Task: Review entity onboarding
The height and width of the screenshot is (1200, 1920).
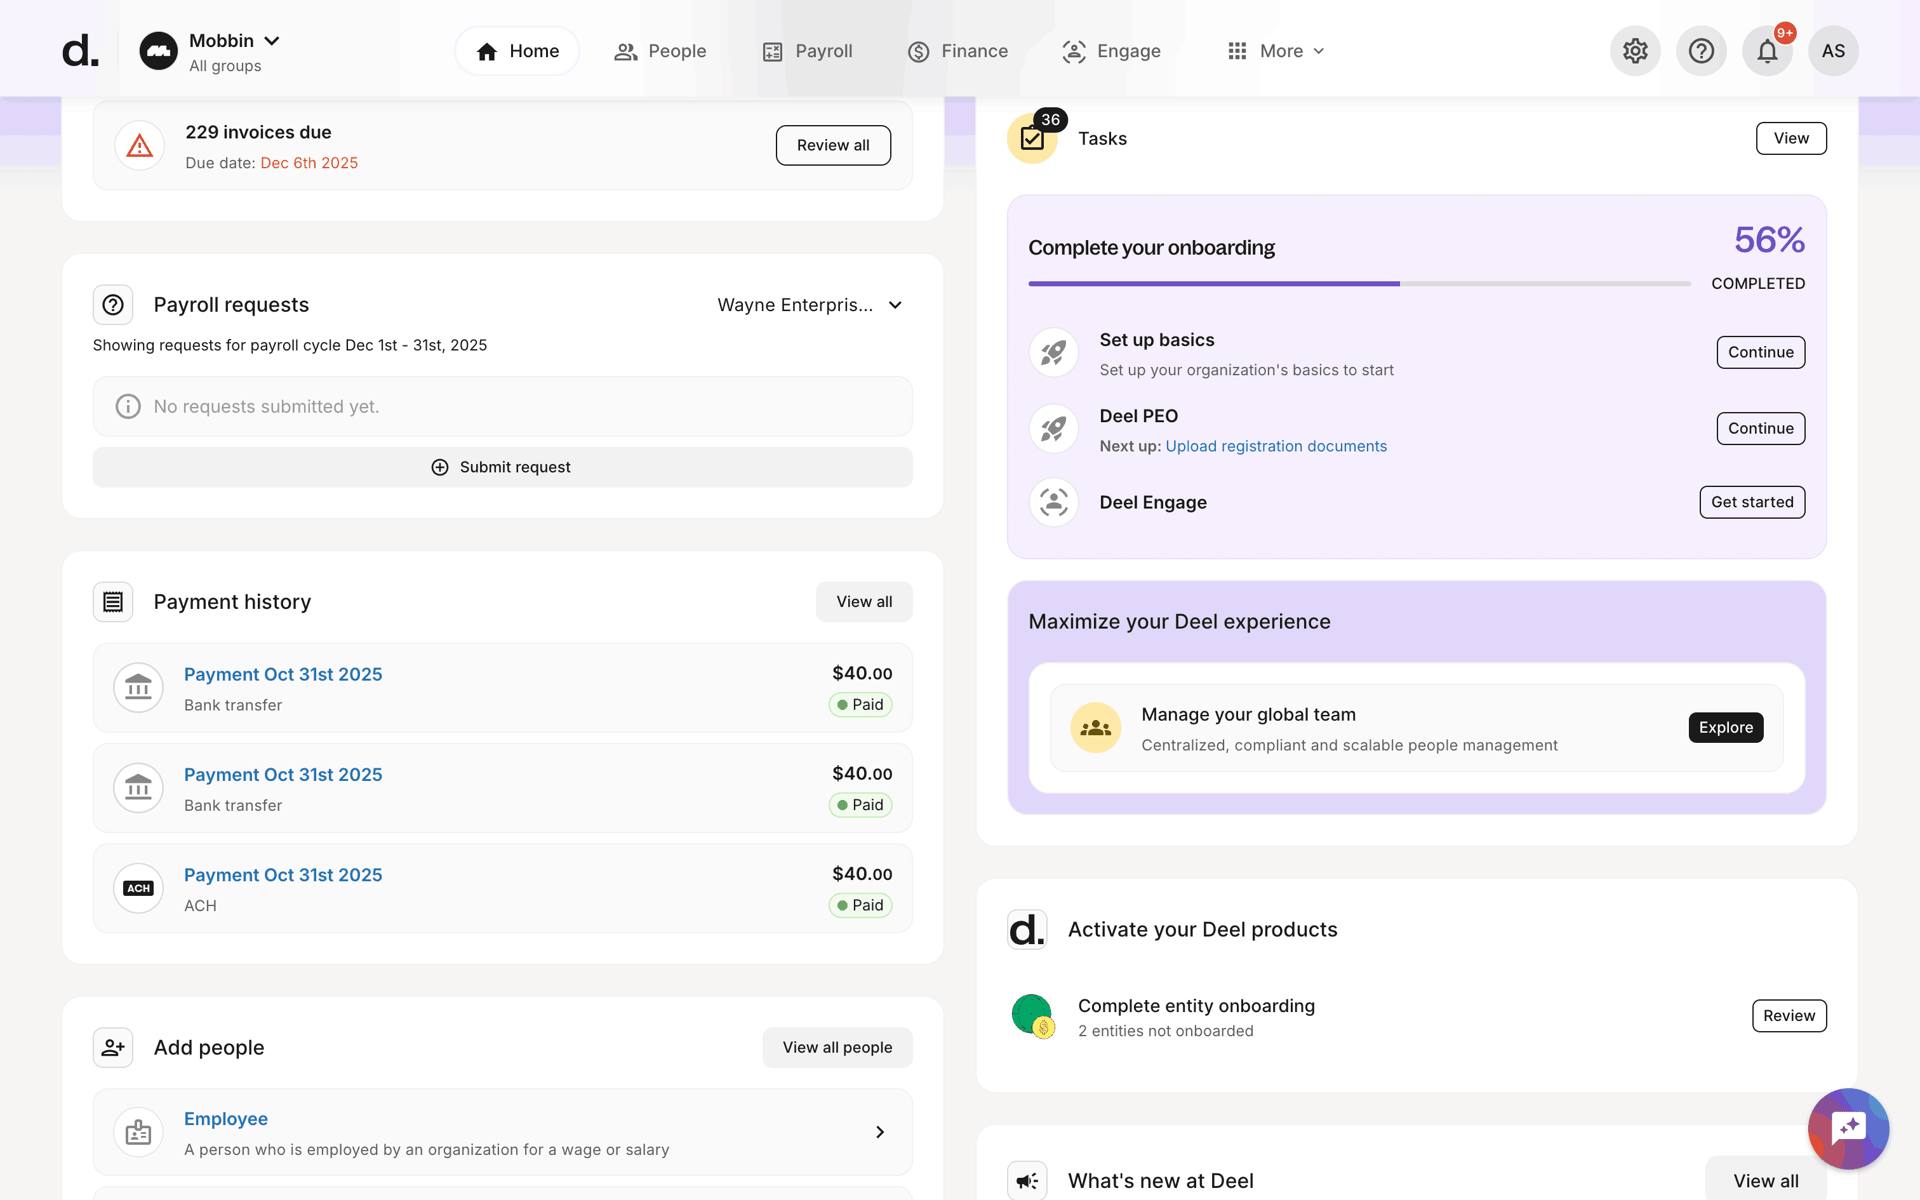Action: (1789, 1016)
